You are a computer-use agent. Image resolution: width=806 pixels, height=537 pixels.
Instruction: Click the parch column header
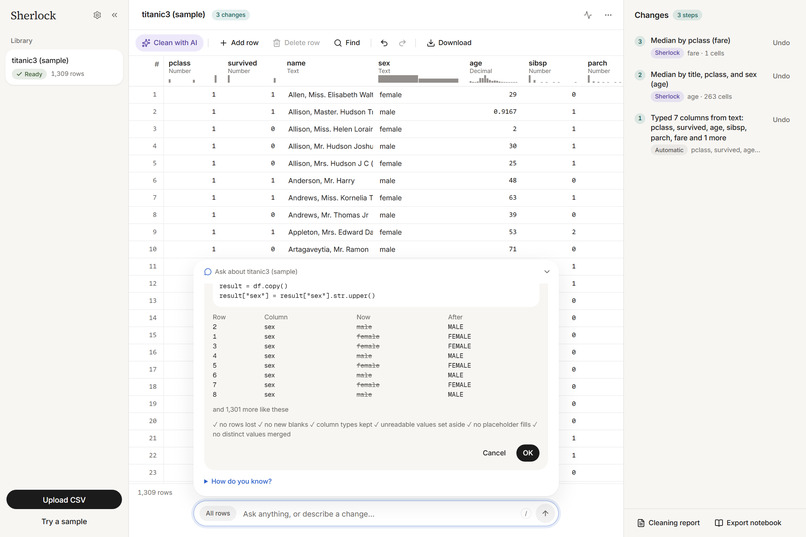coord(603,71)
